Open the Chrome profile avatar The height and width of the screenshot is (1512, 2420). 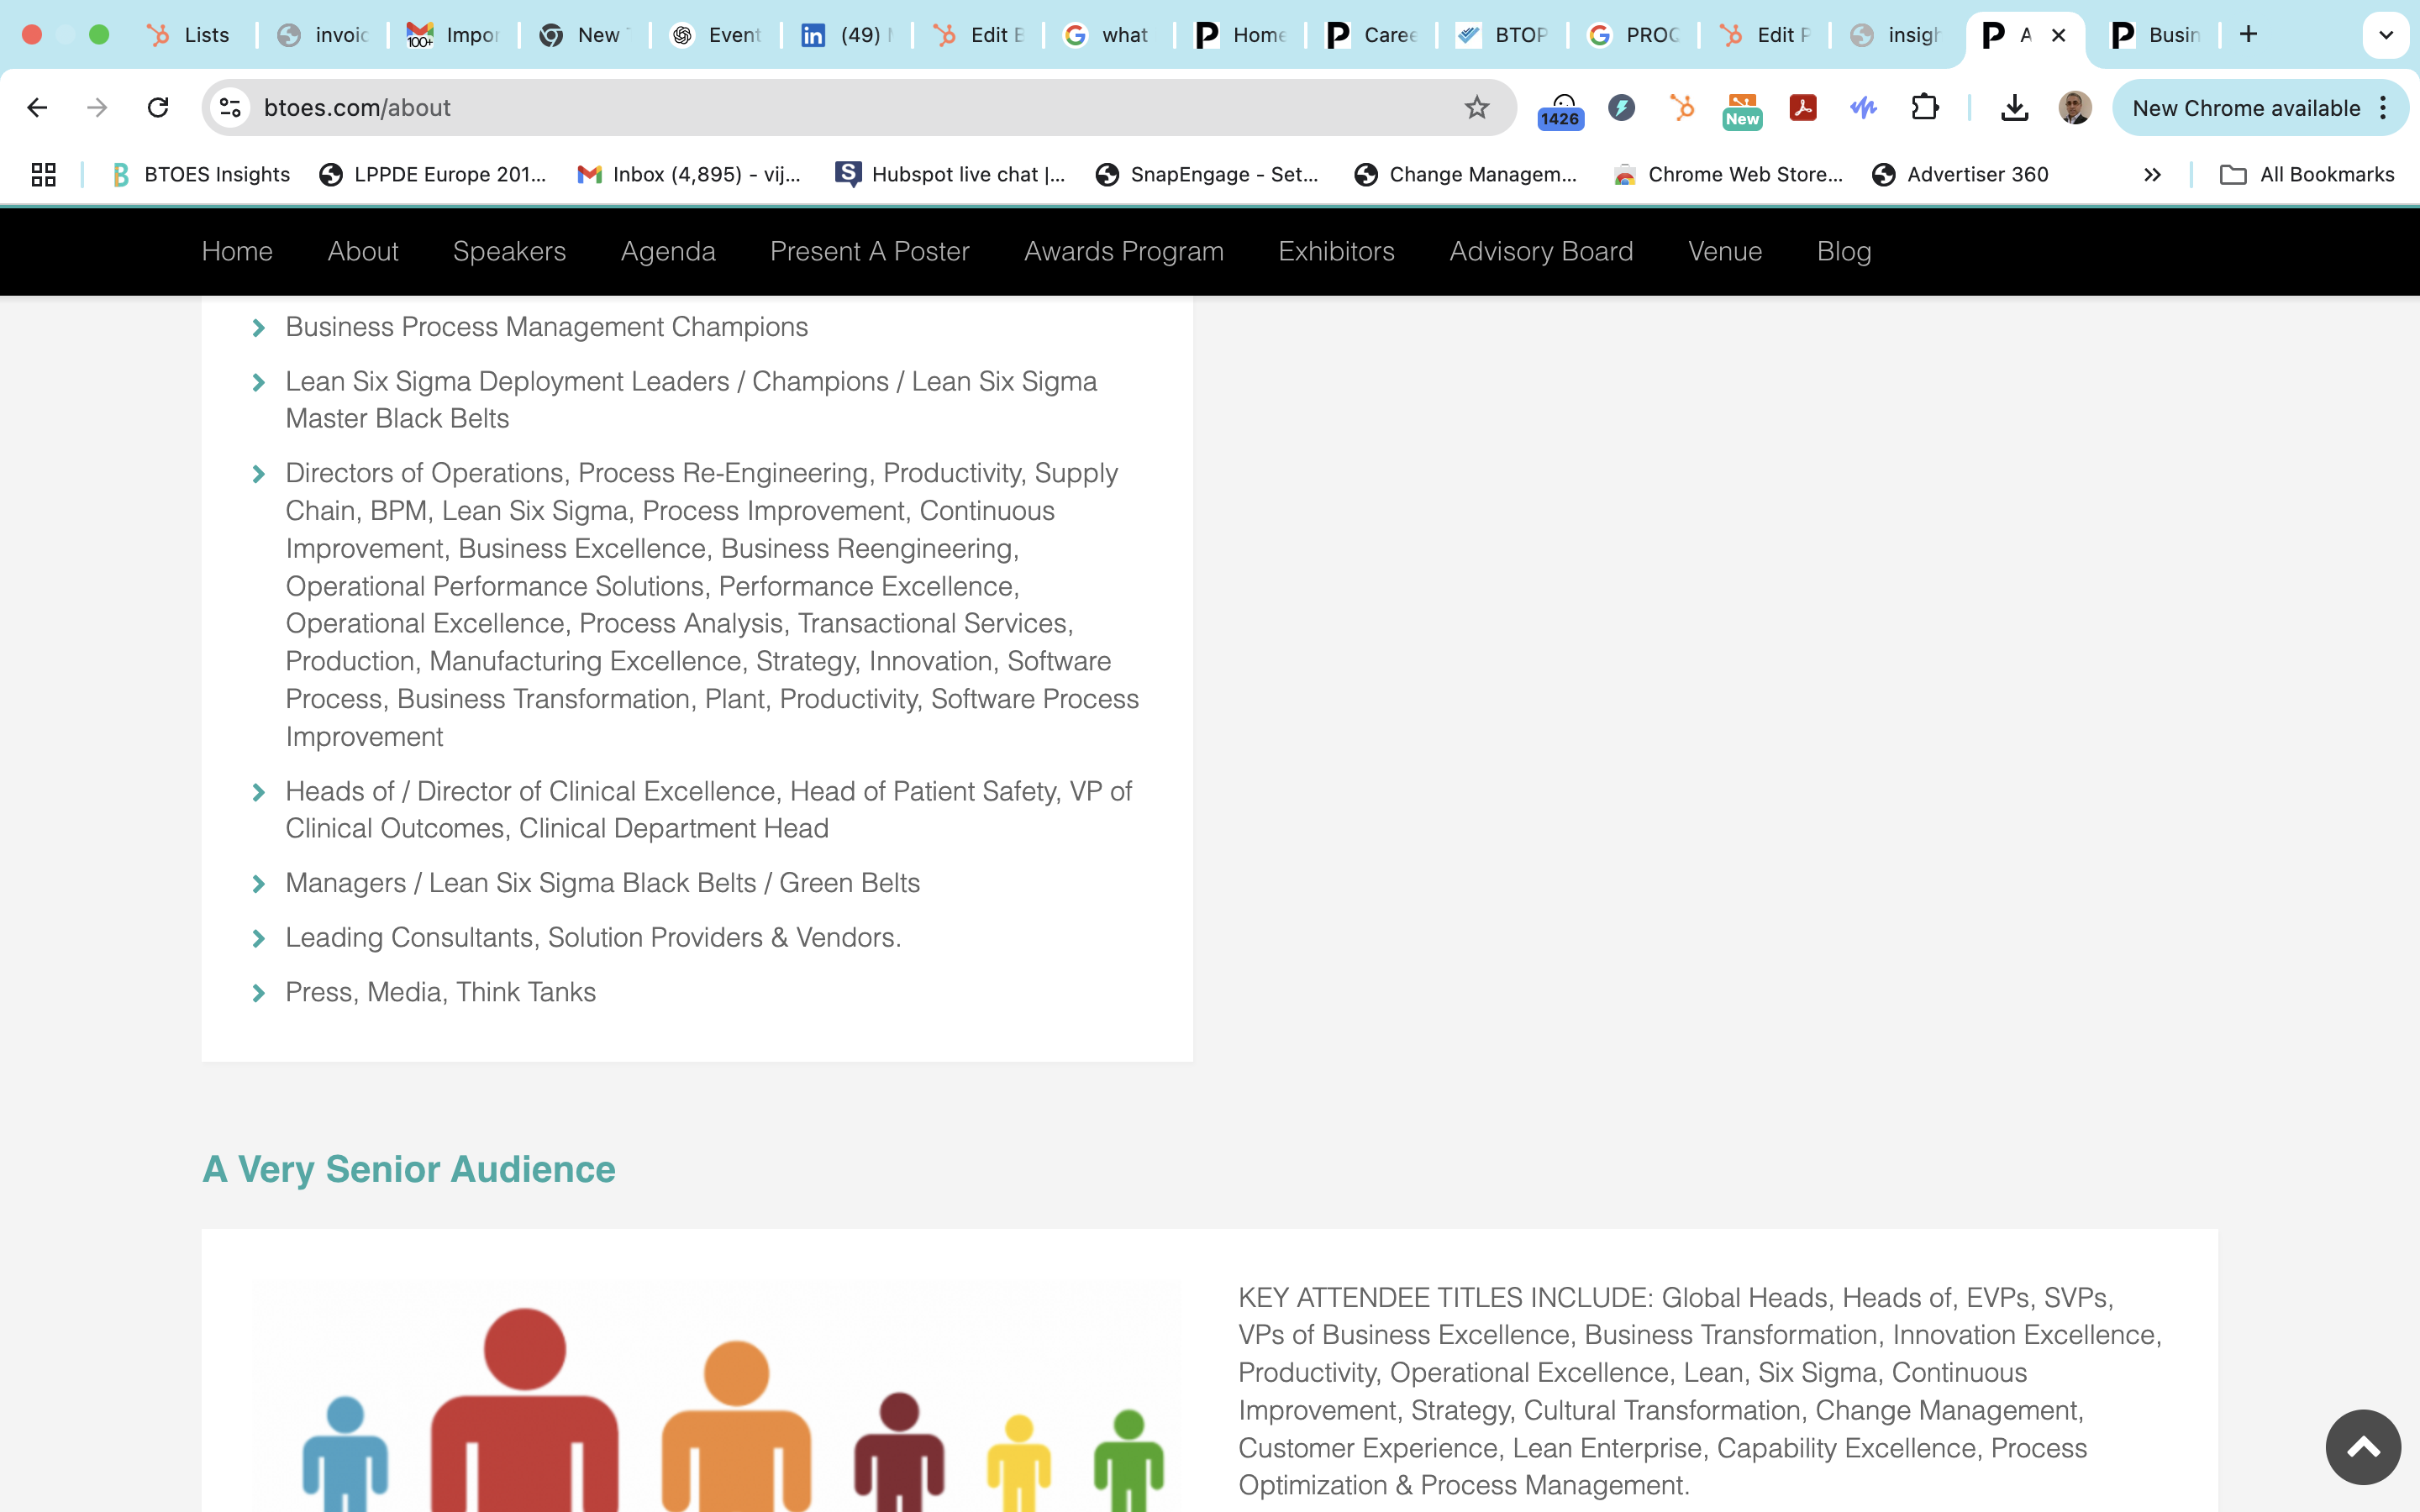click(x=2074, y=107)
